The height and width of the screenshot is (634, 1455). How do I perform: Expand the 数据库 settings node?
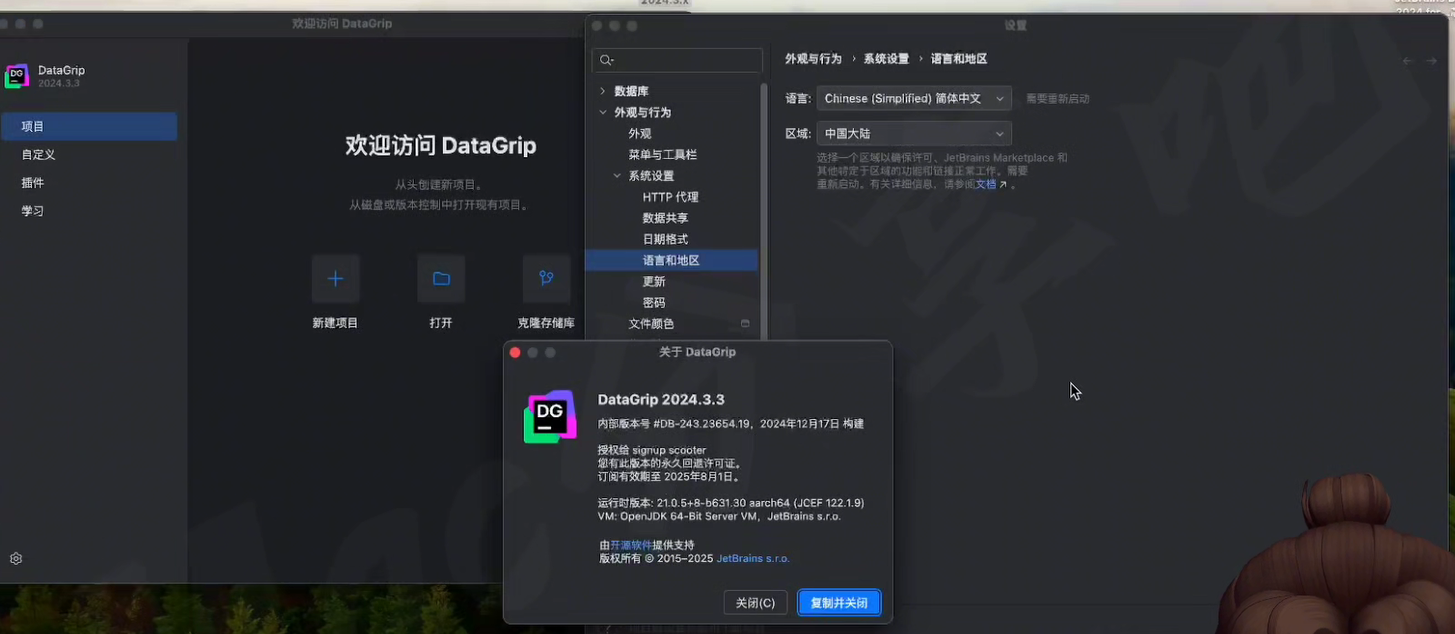pyautogui.click(x=603, y=91)
